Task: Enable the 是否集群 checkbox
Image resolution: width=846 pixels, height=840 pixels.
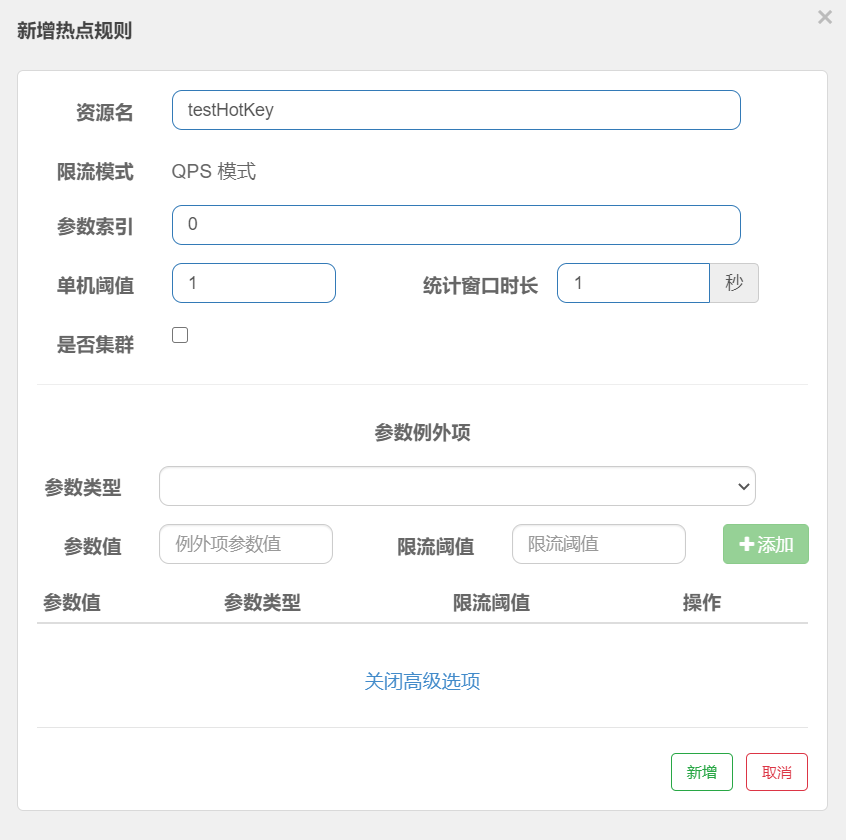Action: [x=180, y=334]
